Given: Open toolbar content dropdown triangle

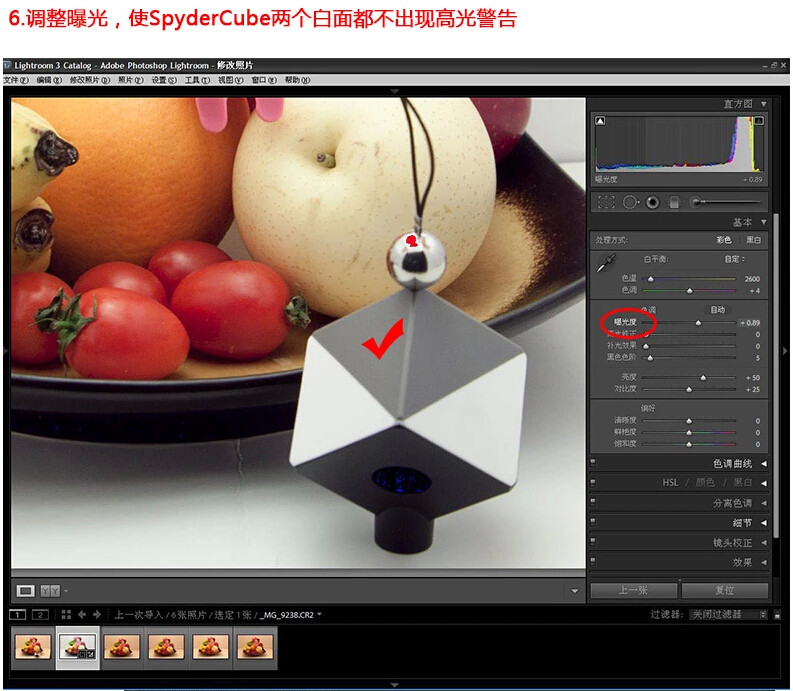Looking at the screenshot, I should [575, 591].
